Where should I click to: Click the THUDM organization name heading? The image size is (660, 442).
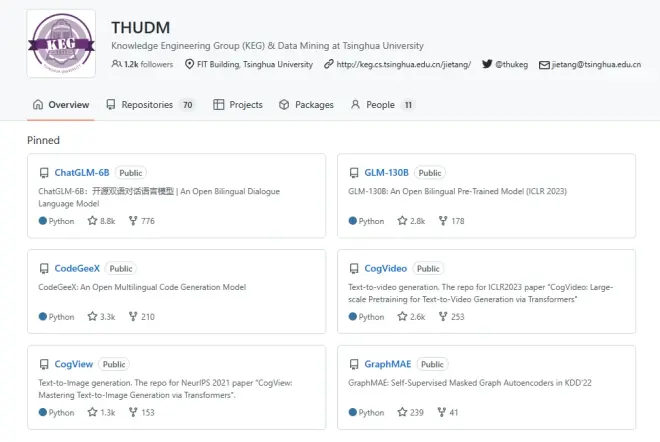141,28
